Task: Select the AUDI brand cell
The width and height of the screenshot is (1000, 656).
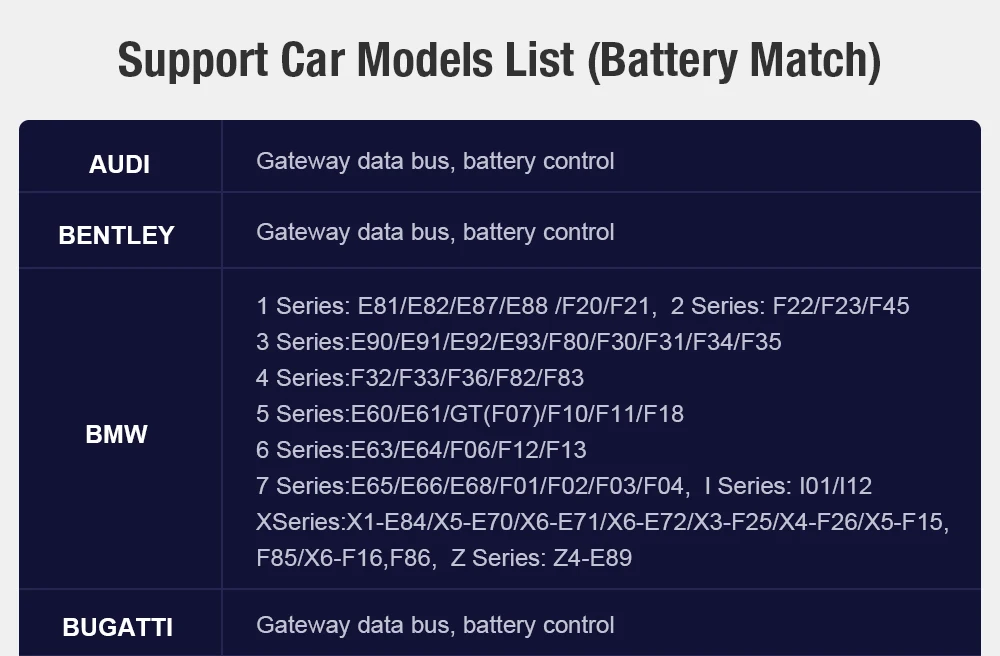Action: pyautogui.click(x=120, y=156)
